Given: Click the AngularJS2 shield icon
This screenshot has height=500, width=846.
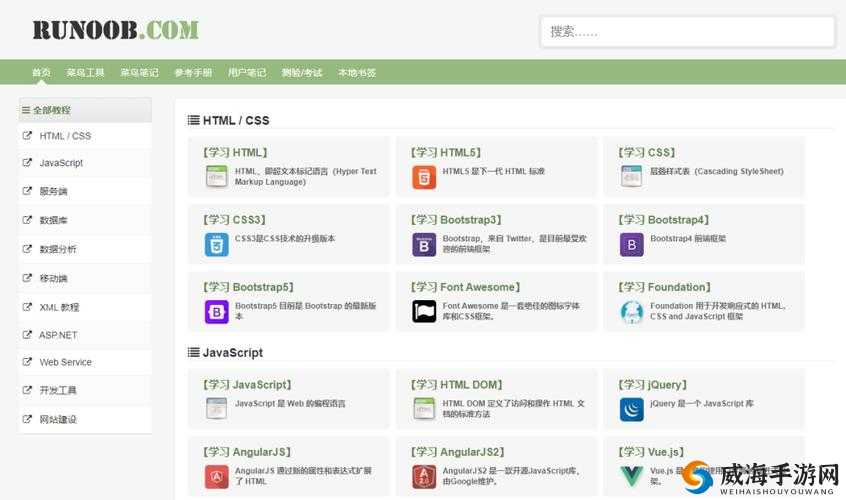Looking at the screenshot, I should click(x=424, y=477).
